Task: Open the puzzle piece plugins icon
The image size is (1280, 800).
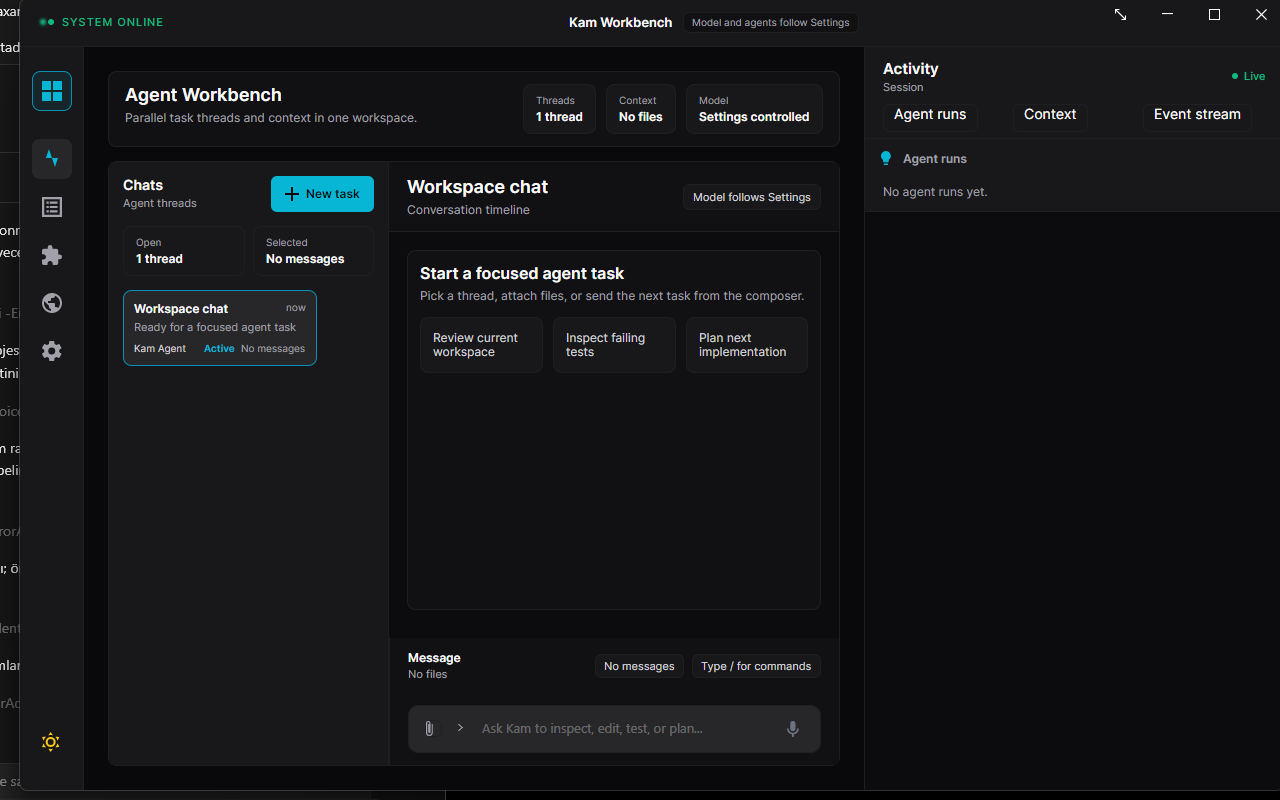Action: coord(52,255)
